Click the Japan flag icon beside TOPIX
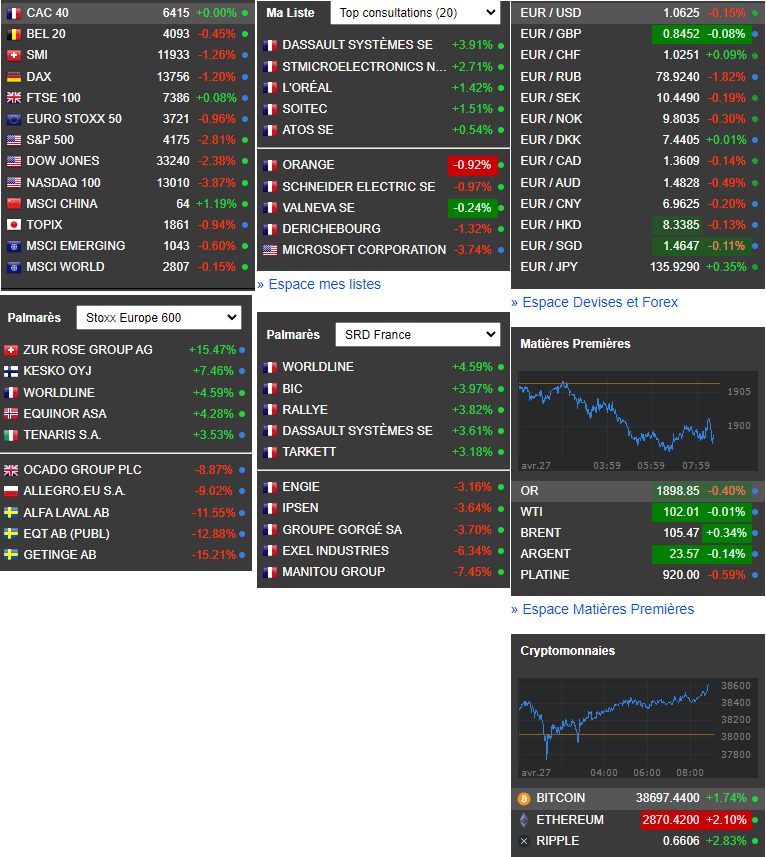The width and height of the screenshot is (766, 857). point(14,225)
